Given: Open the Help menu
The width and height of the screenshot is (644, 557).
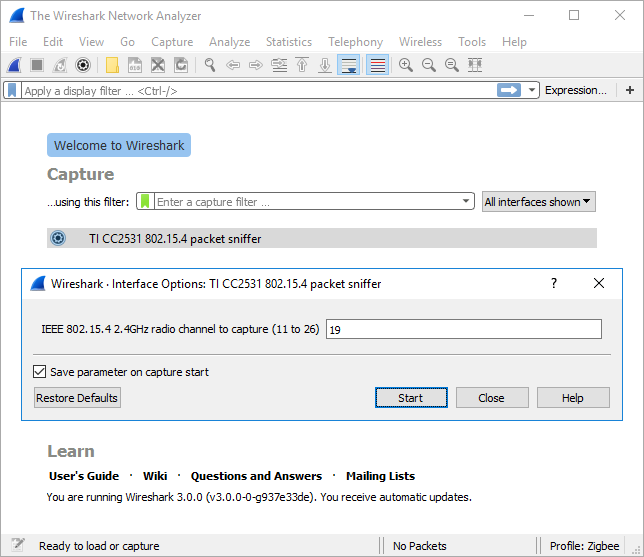Looking at the screenshot, I should click(514, 42).
